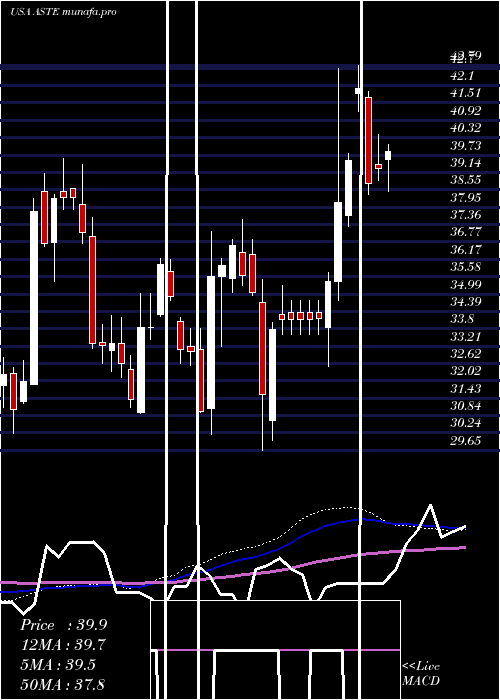Screen dimensions: 500x700
Task: Select the 36.17 price axis label
Action: point(466,250)
